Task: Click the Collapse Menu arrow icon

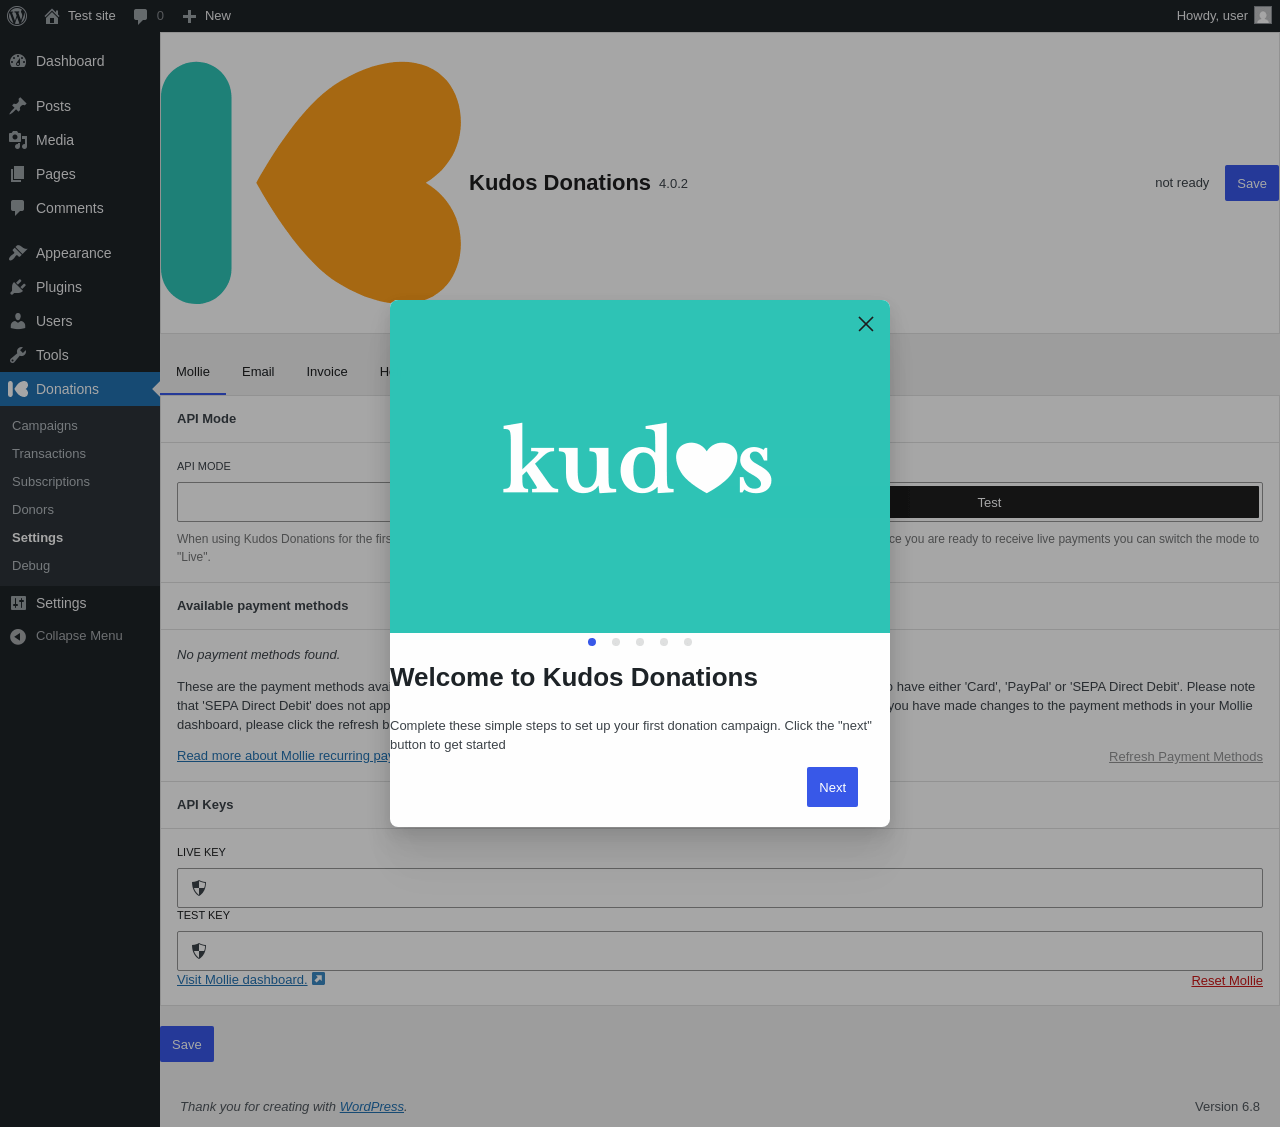Action: coord(18,636)
